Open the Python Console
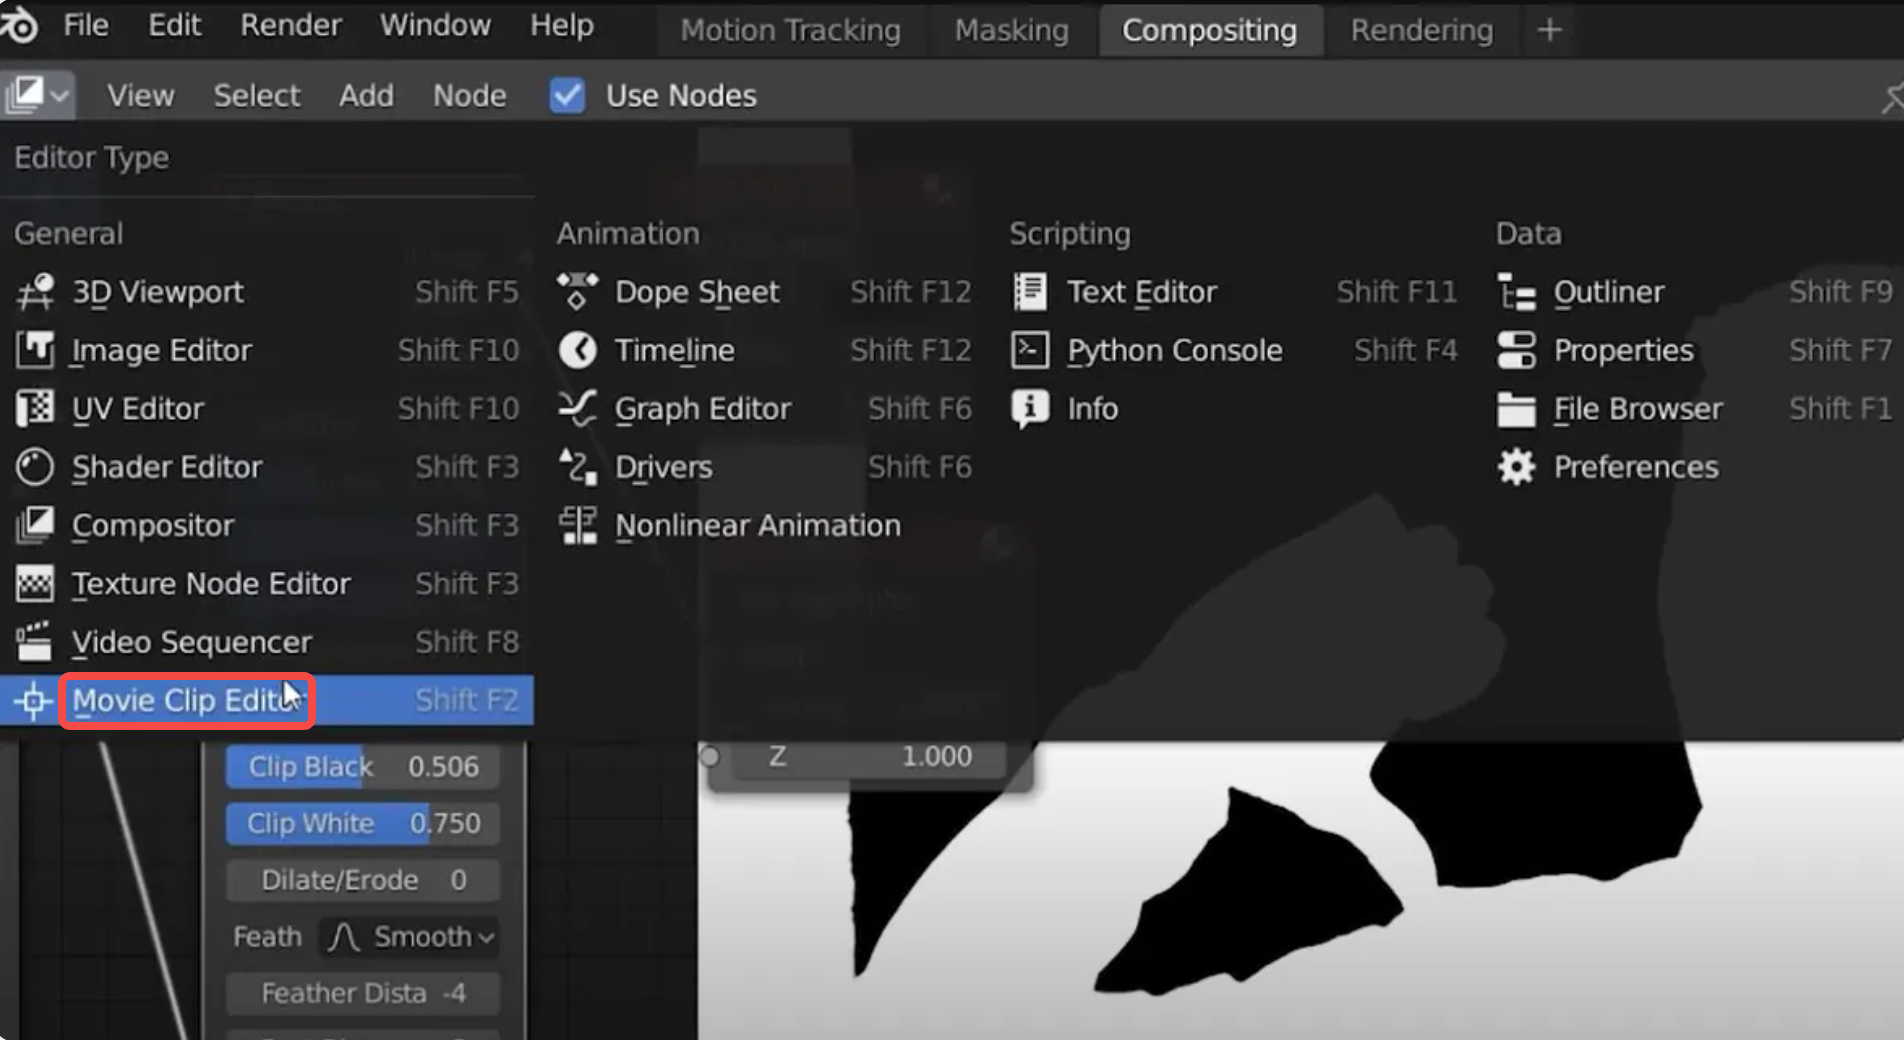Screen dimensions: 1904x1040 (x=1175, y=350)
